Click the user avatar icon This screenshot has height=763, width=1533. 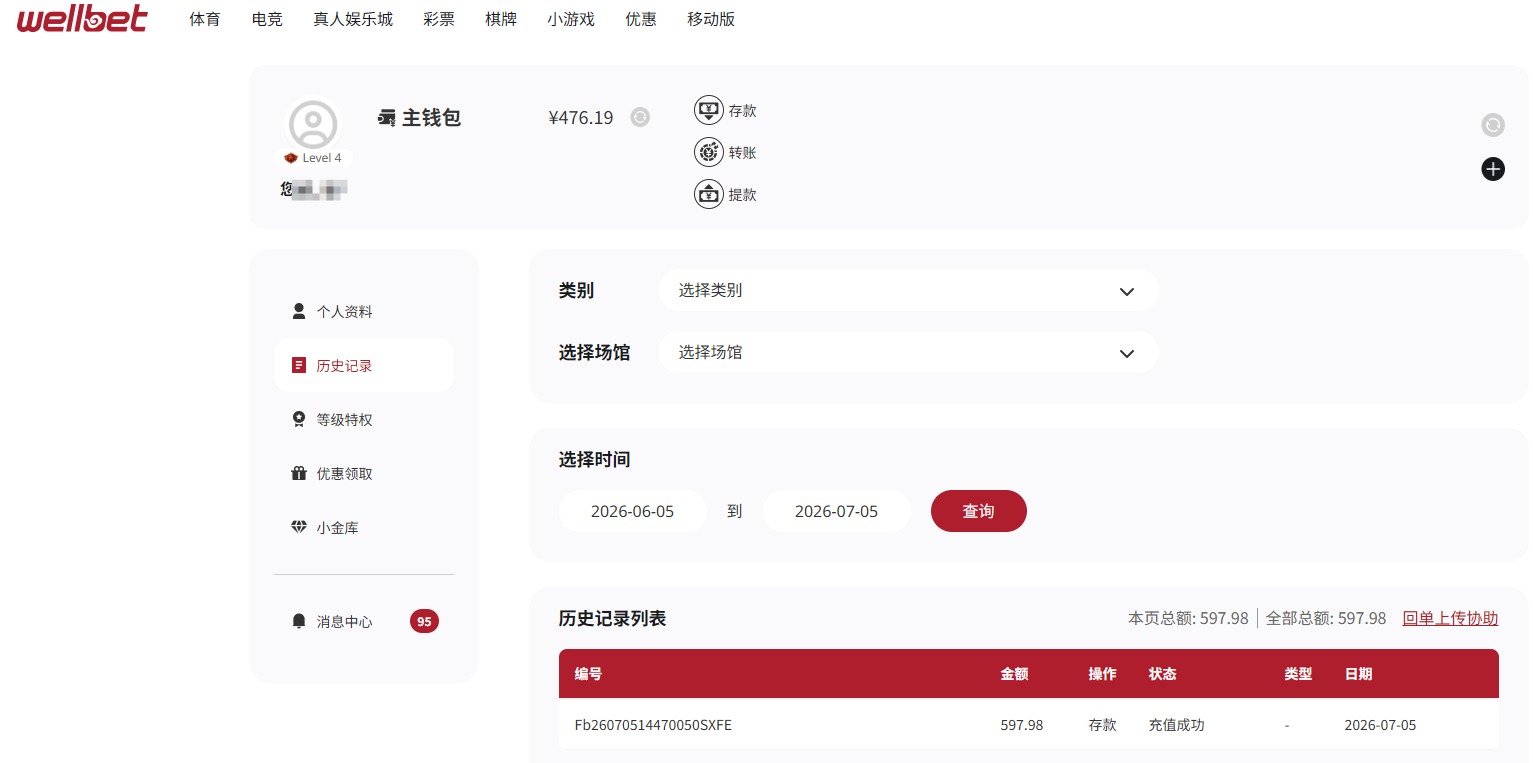click(x=313, y=125)
